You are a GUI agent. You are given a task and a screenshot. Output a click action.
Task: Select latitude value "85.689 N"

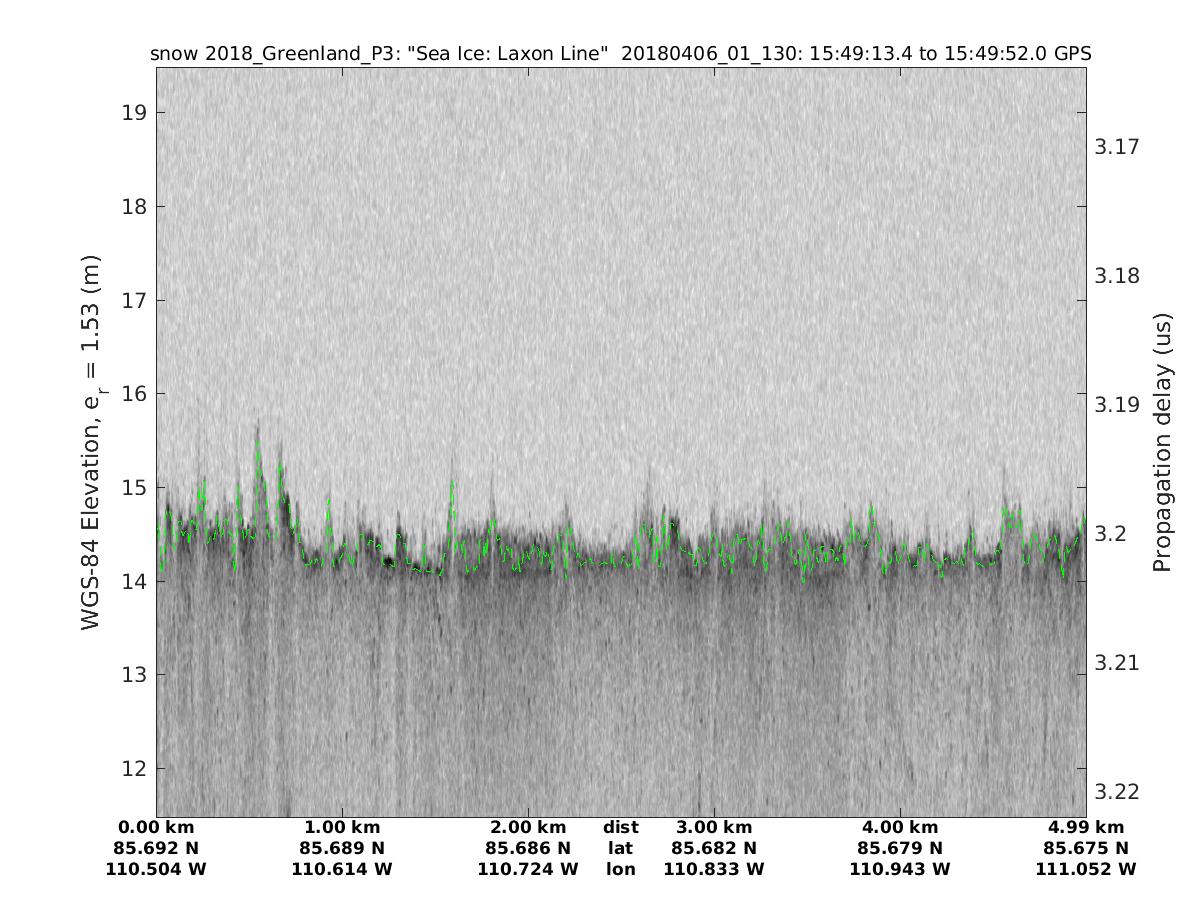[342, 849]
